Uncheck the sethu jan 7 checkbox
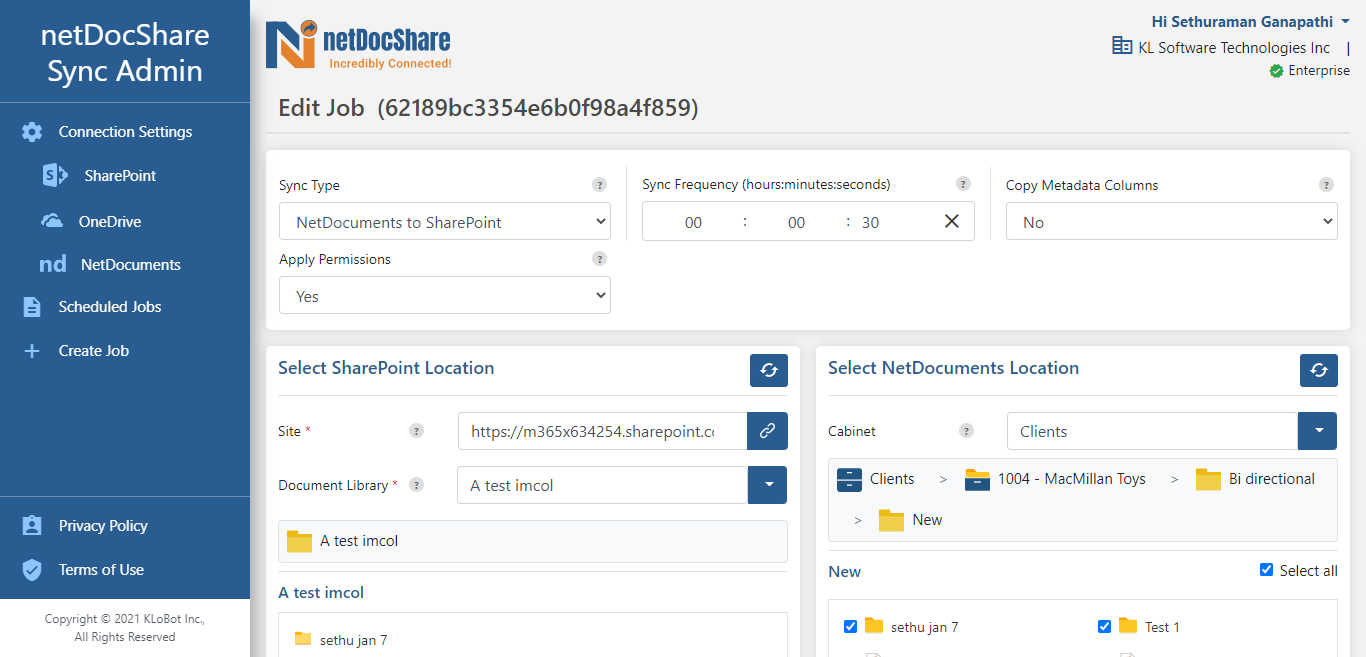The height and width of the screenshot is (657, 1366). tap(850, 627)
